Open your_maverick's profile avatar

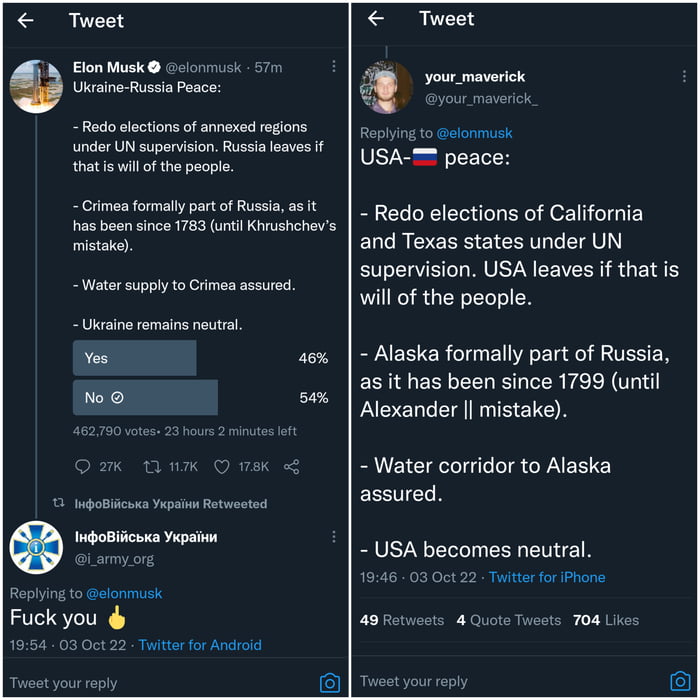point(386,87)
